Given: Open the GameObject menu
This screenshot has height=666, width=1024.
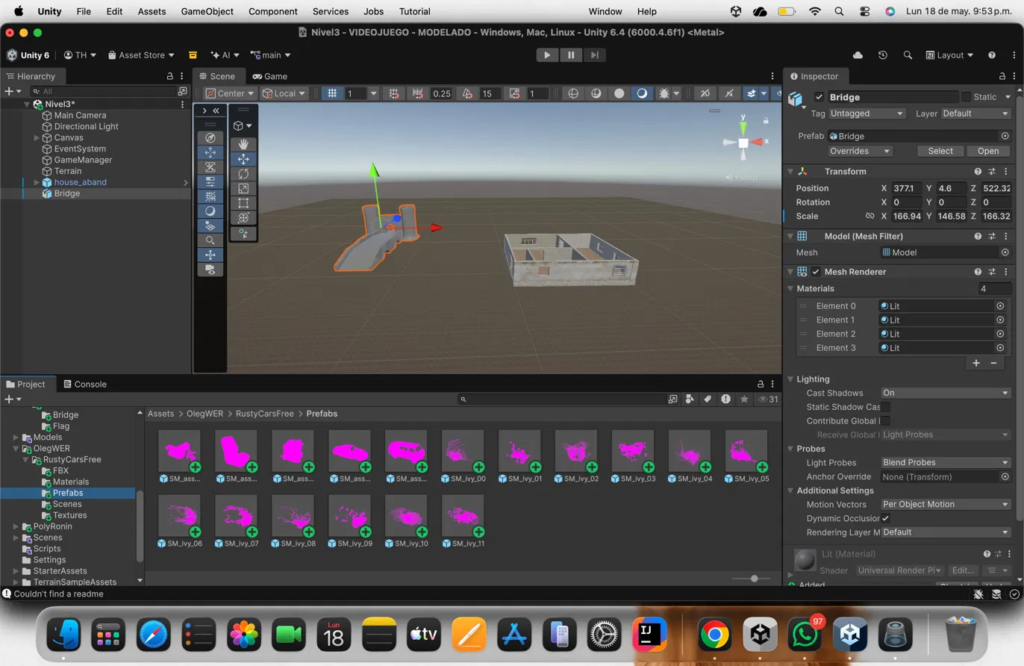Looking at the screenshot, I should pos(206,11).
